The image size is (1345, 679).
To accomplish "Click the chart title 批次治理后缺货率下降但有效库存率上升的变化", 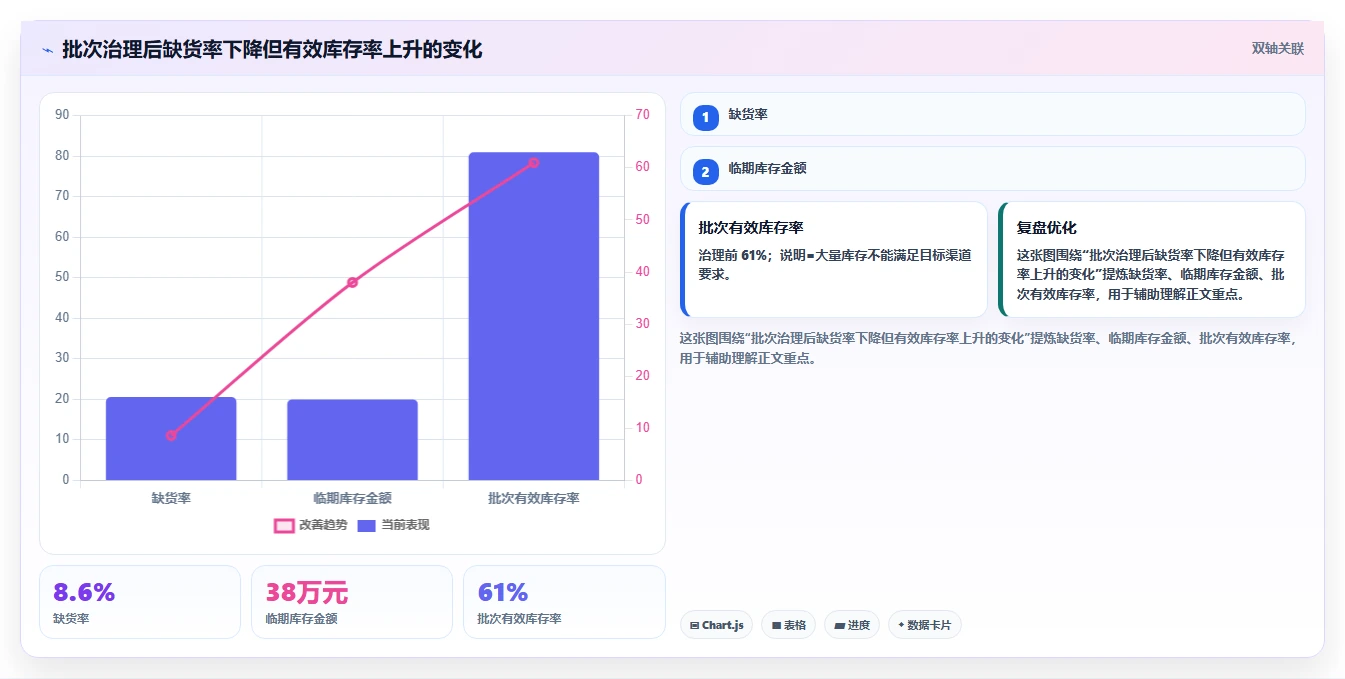I will 272,49.
